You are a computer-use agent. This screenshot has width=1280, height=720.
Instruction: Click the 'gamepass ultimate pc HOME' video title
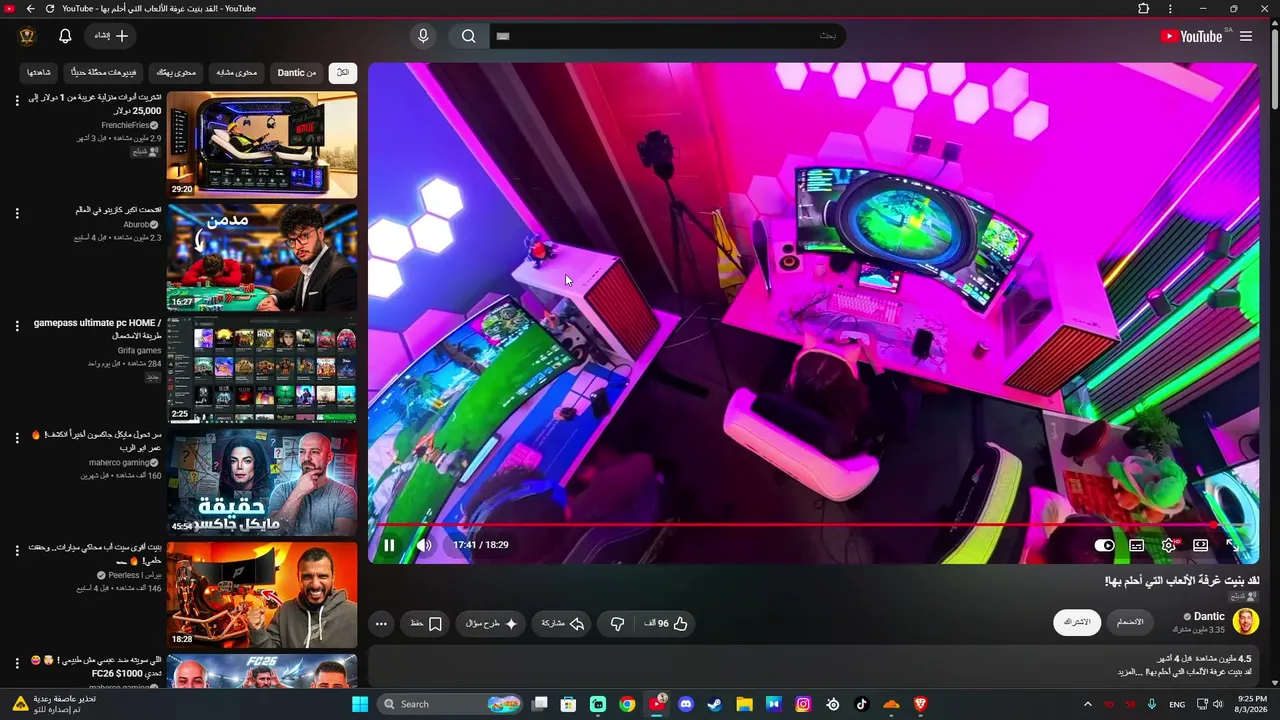coord(98,329)
